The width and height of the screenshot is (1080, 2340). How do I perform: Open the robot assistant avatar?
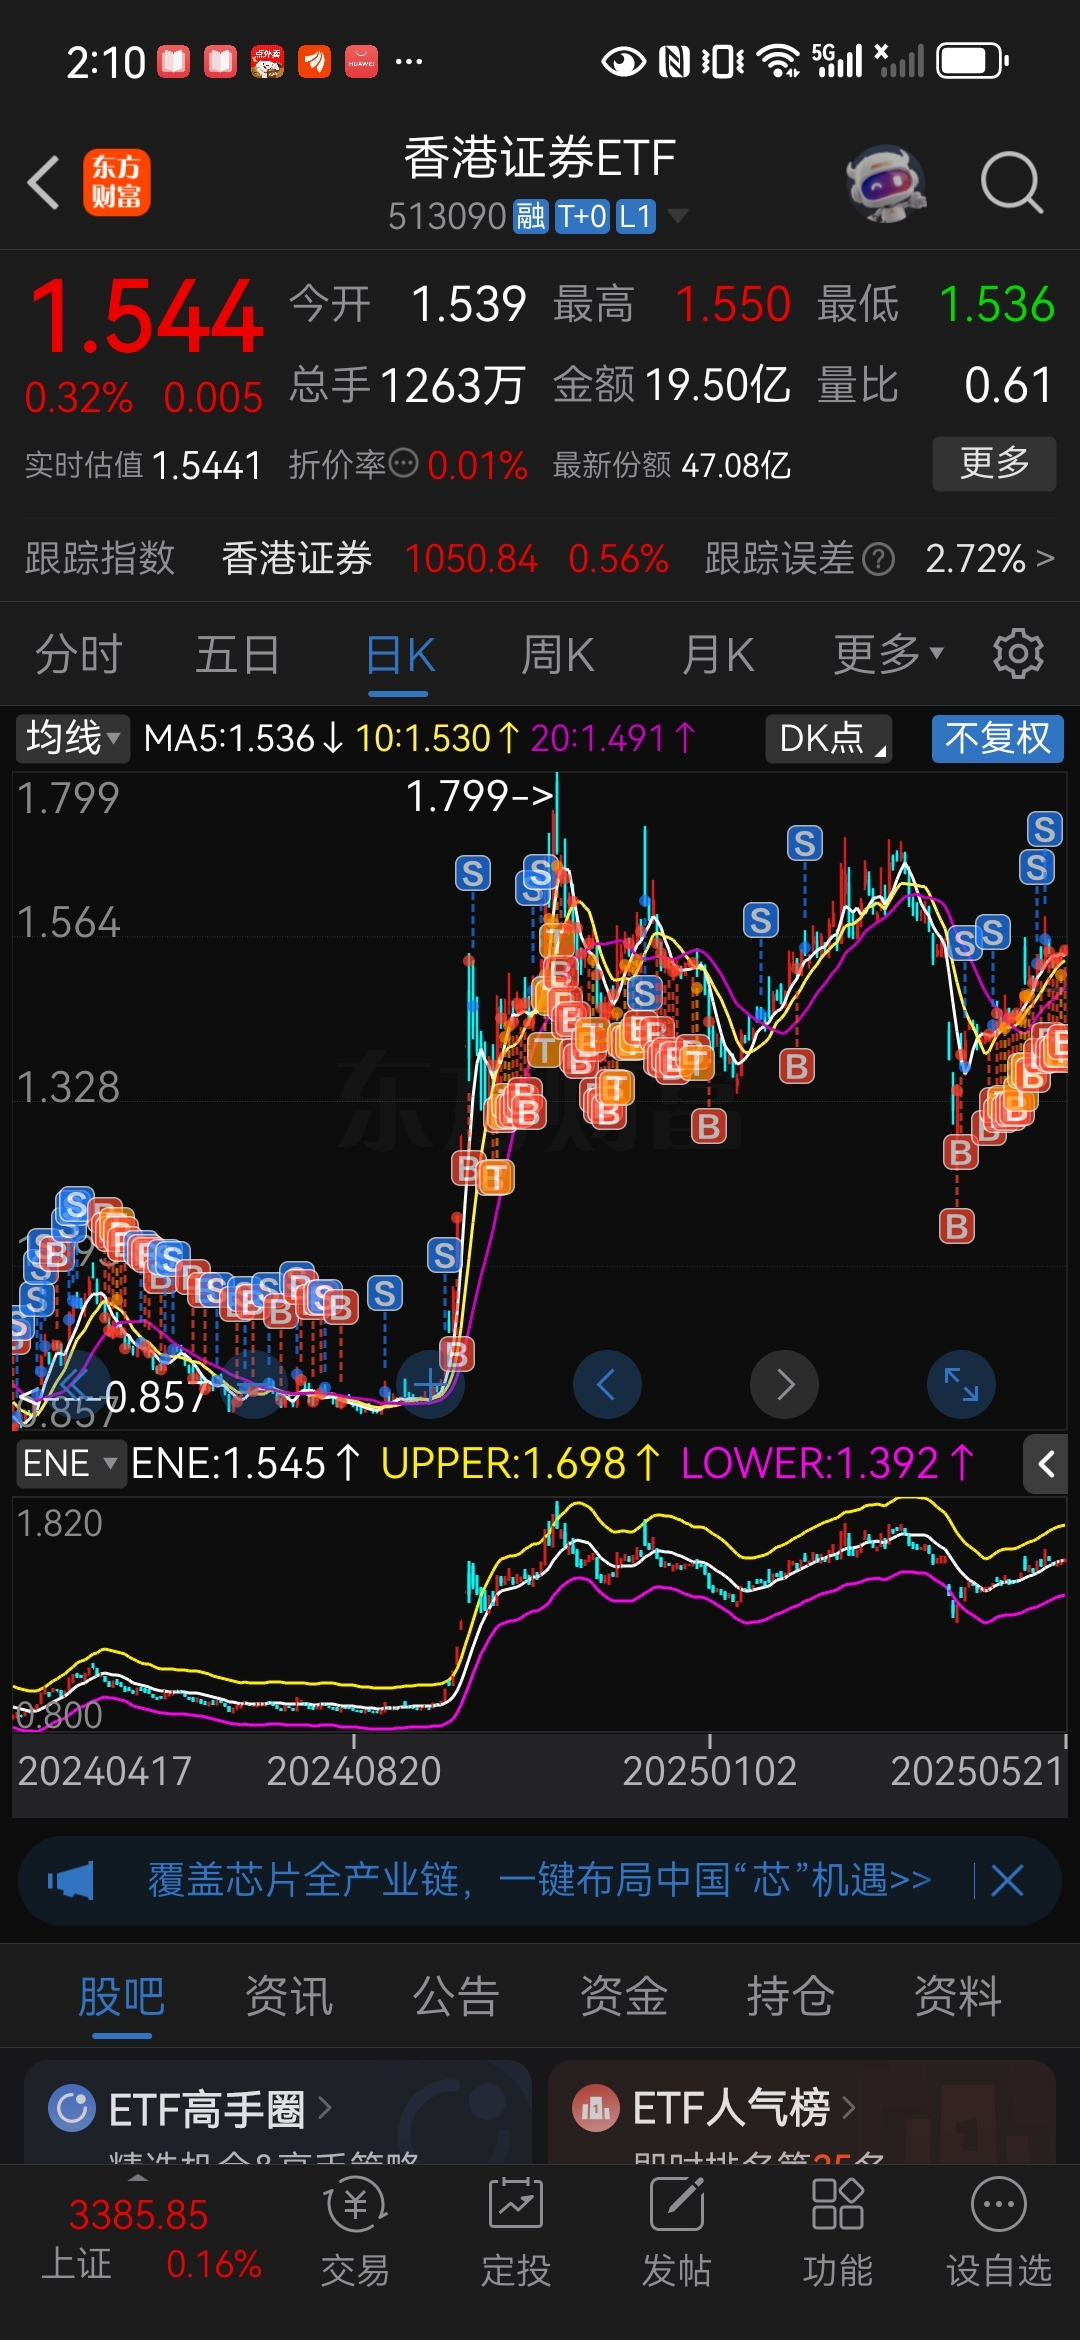click(x=885, y=183)
